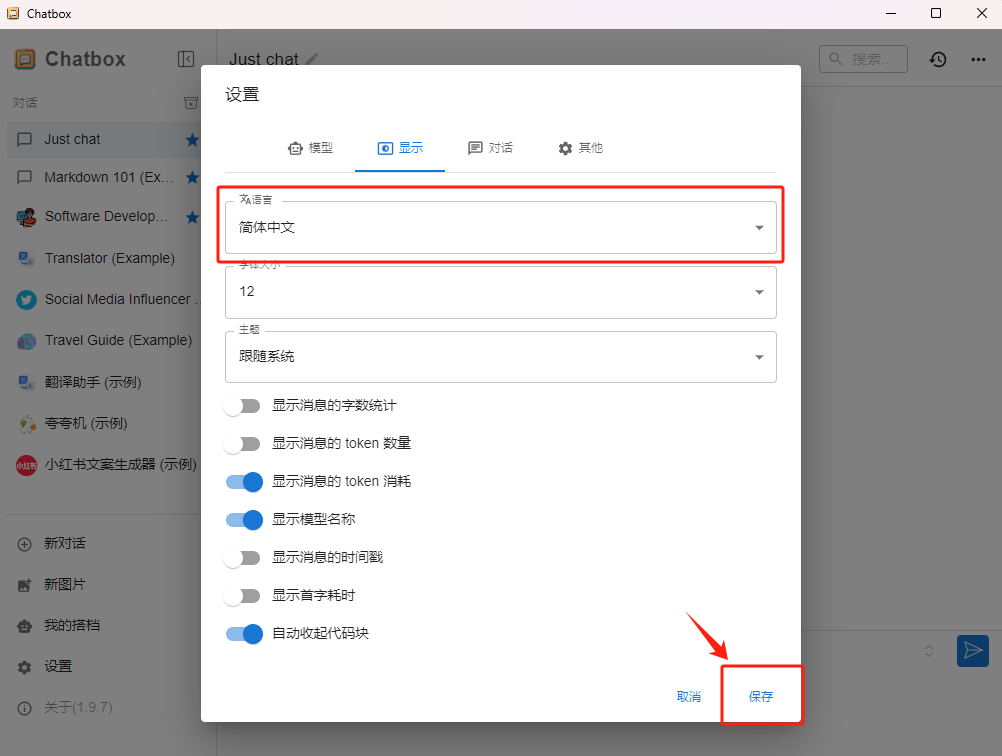
Task: Click the 搜索 search field
Action: tap(863, 59)
